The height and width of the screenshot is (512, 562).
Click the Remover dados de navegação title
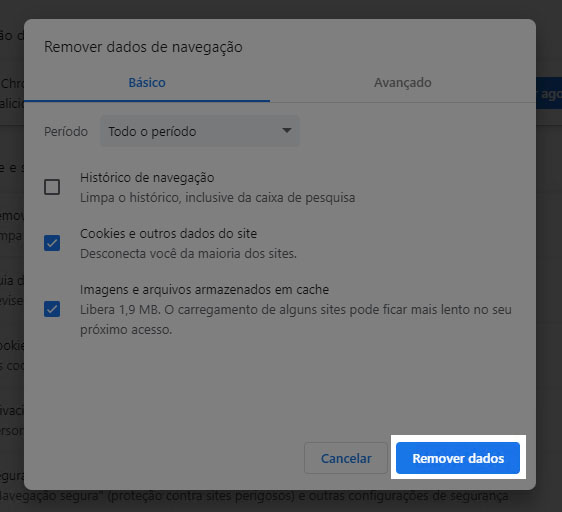[x=143, y=47]
